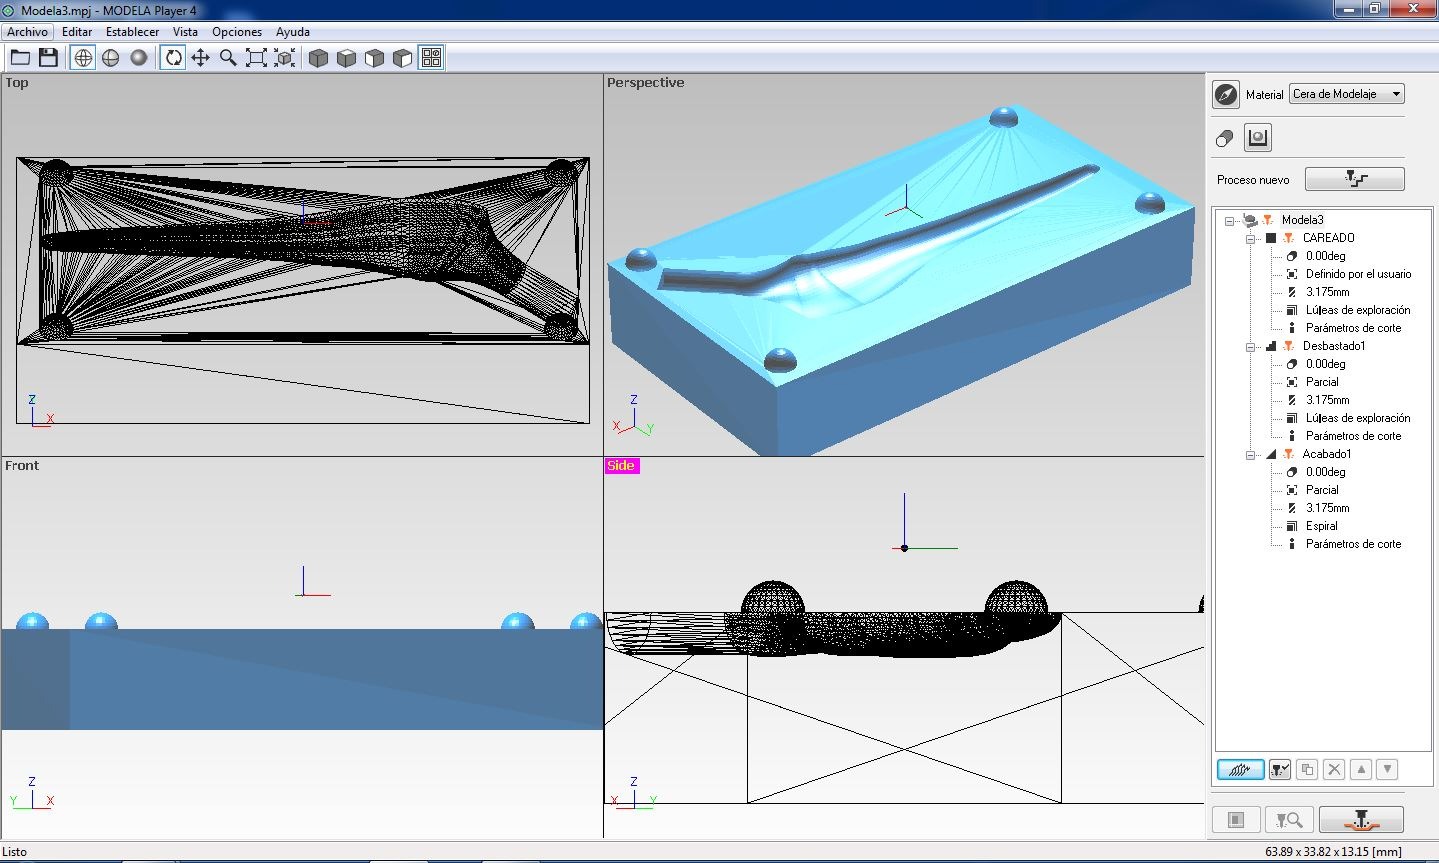The image size is (1439, 863).
Task: Click the Top viewport label
Action: 17,83
